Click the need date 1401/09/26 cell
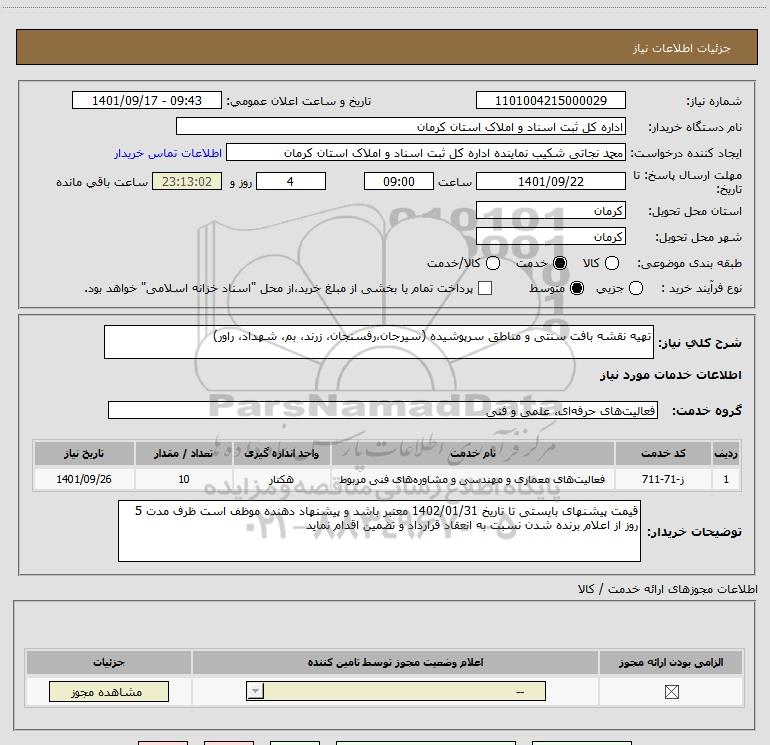This screenshot has height=745, width=770. (84, 479)
